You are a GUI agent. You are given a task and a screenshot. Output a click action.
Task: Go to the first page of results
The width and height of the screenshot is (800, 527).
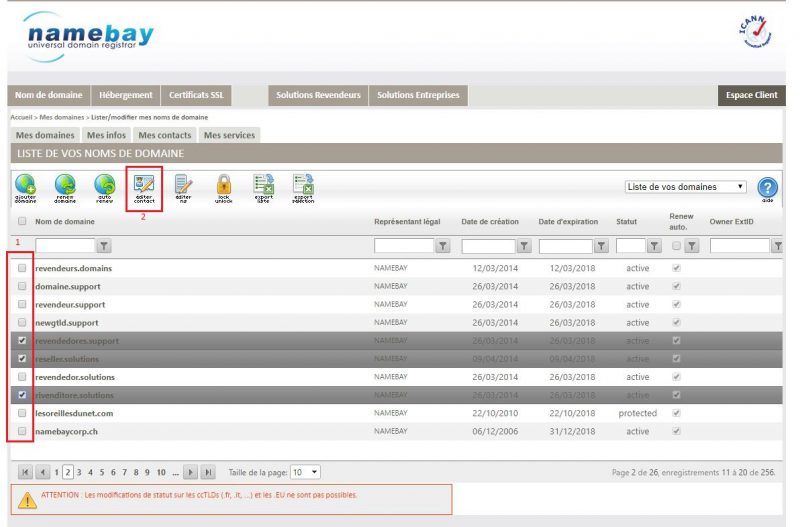click(25, 472)
